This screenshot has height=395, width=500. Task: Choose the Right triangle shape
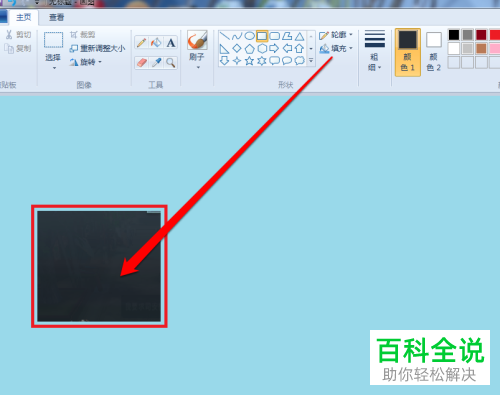click(225, 49)
